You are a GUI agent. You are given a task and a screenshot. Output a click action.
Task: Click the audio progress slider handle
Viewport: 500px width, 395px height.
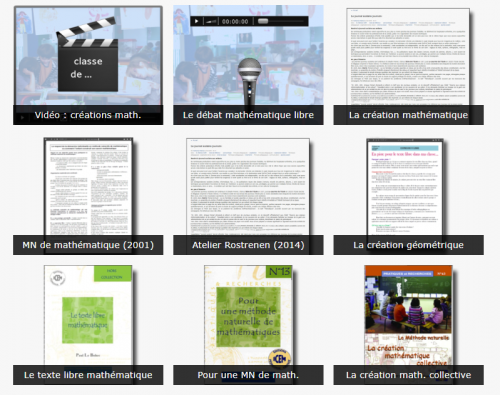tap(263, 21)
